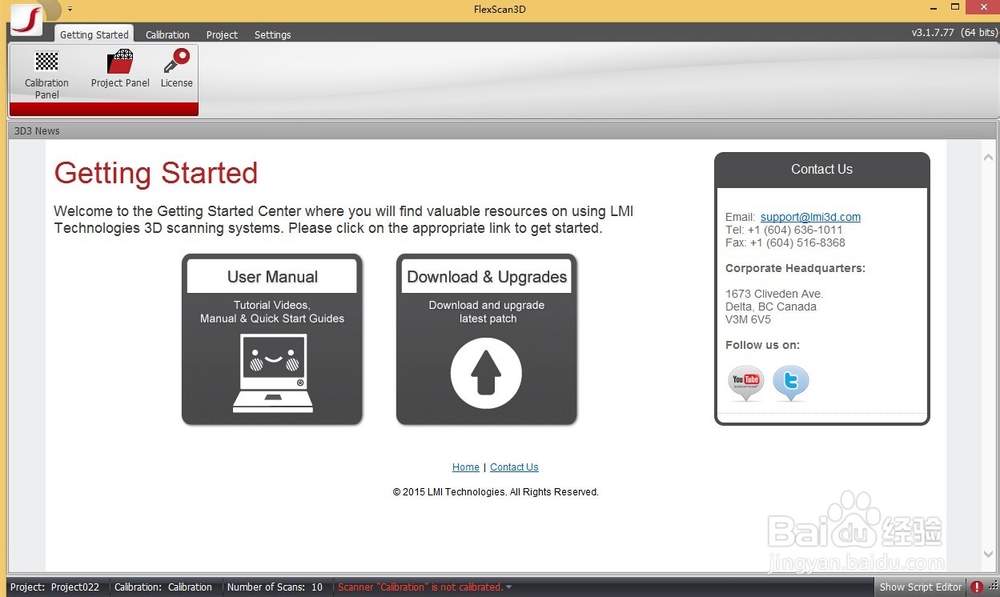Switch to the Getting Started tab

coord(94,34)
